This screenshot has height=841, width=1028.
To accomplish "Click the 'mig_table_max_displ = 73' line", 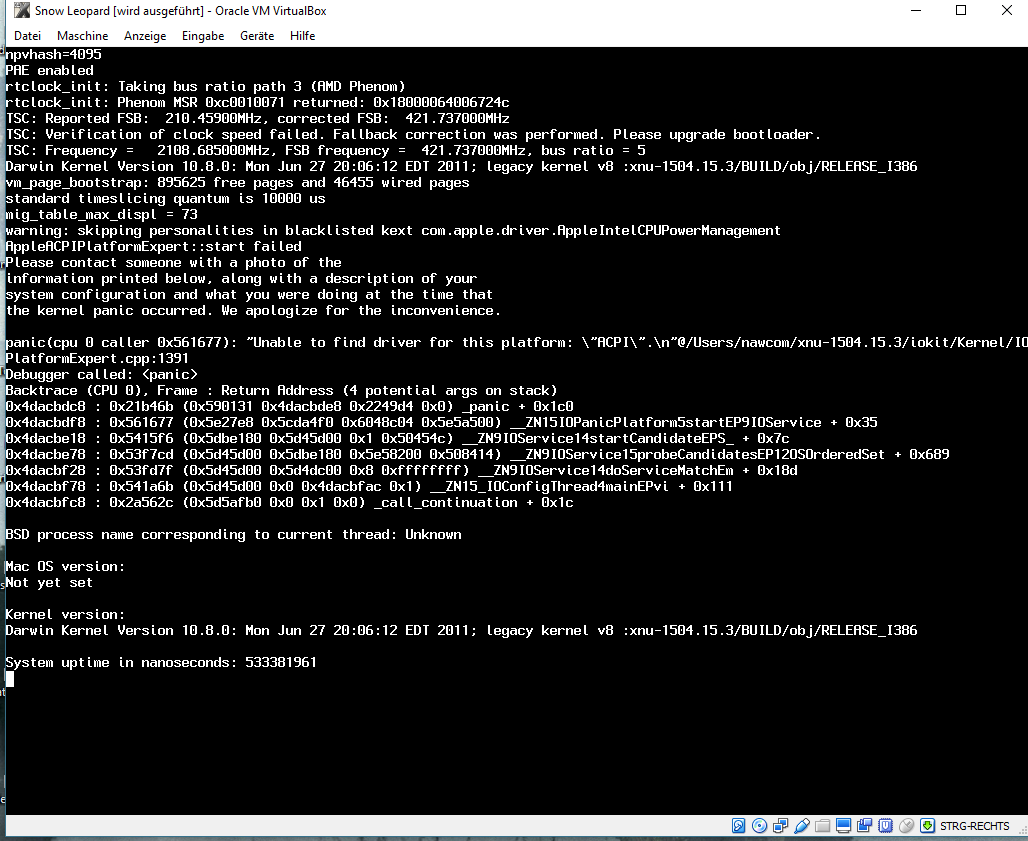I will point(102,214).
